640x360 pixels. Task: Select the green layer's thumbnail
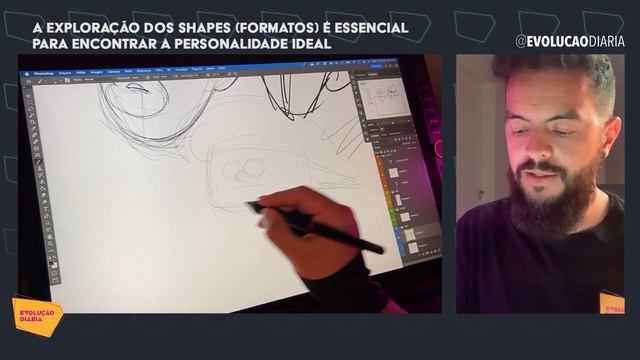pos(404,217)
